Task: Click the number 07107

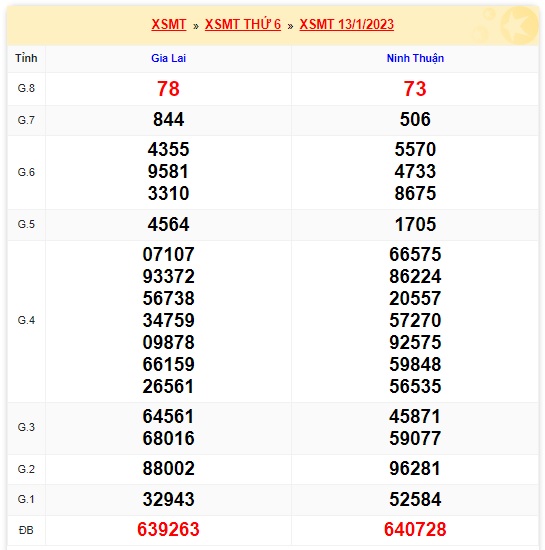Action: click(168, 255)
